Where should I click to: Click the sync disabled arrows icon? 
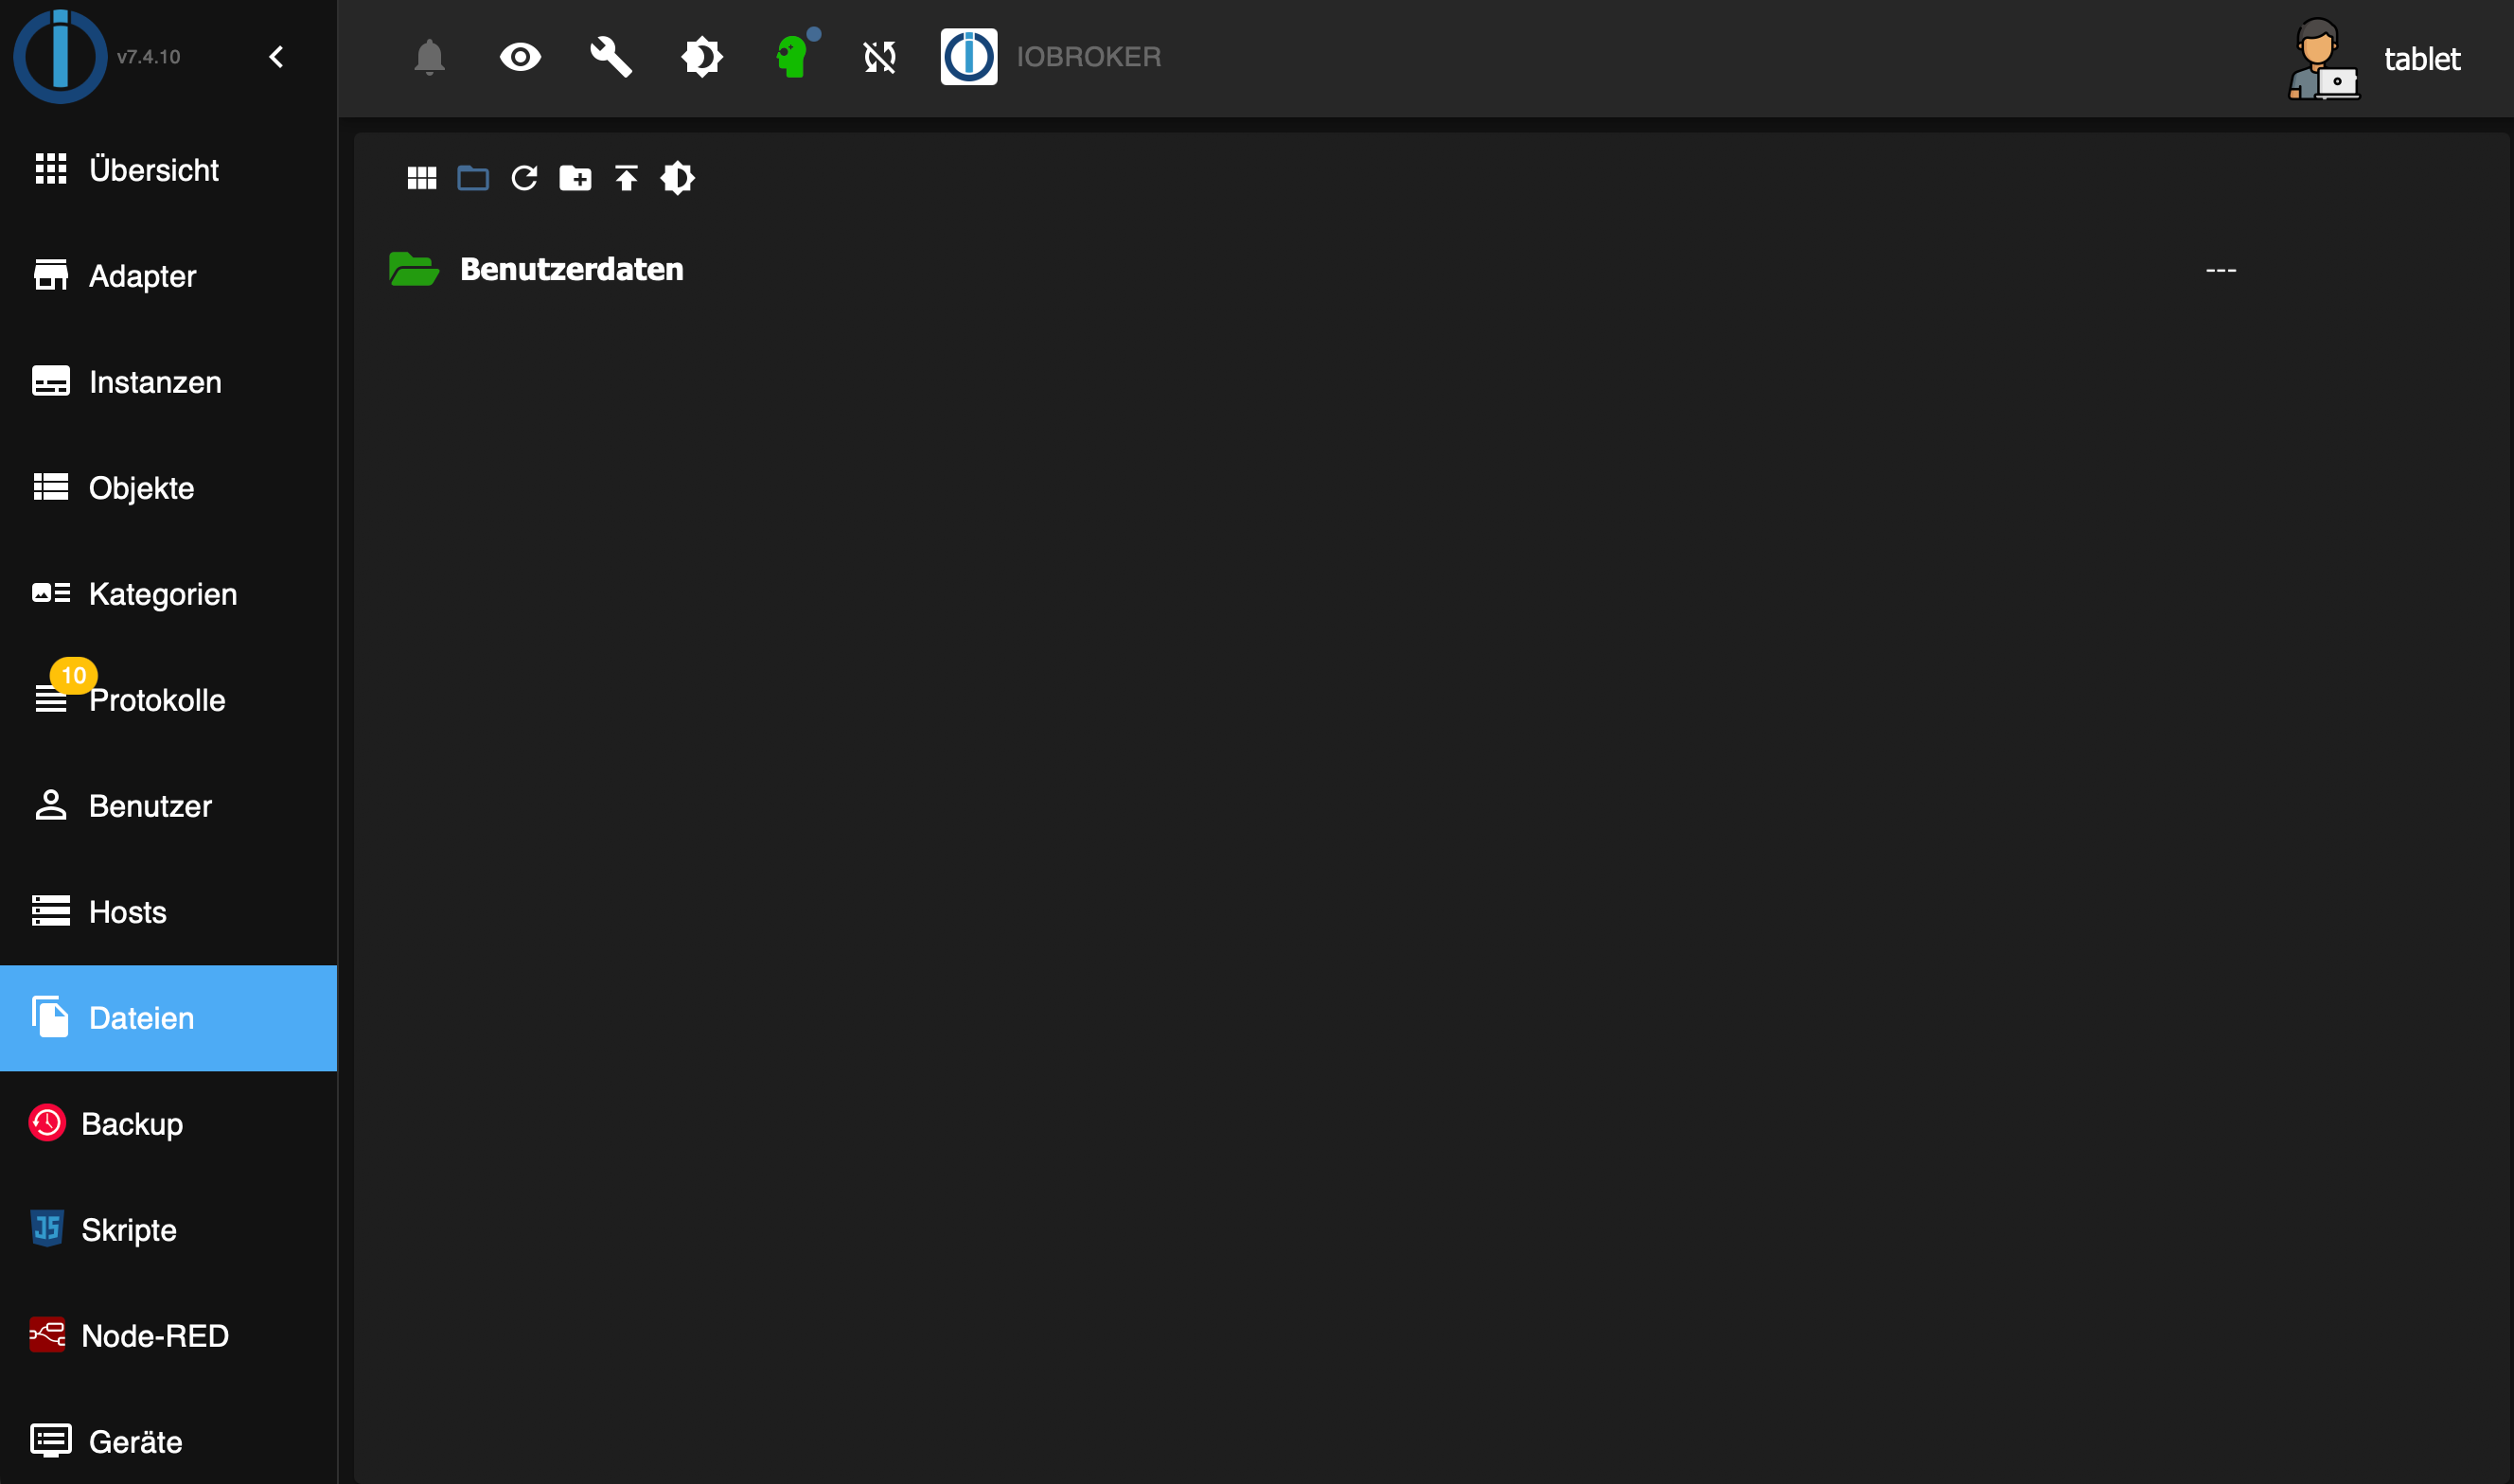click(x=879, y=57)
